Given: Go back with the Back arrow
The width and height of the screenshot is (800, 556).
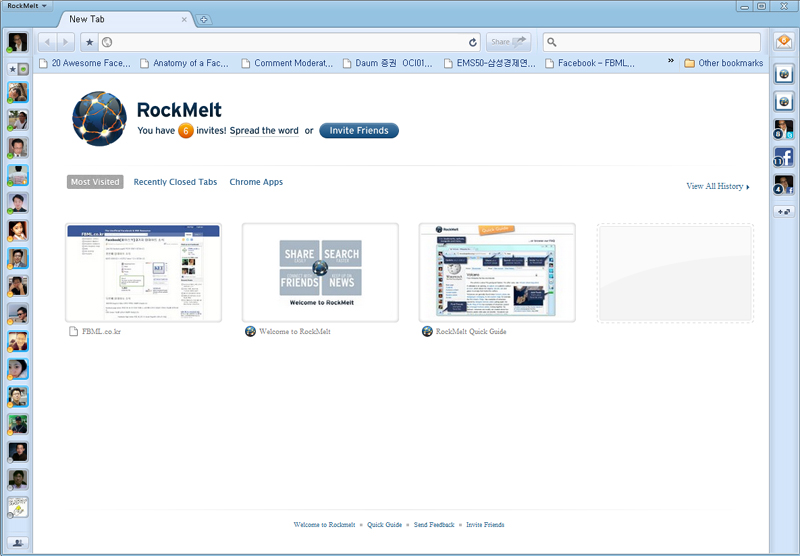Looking at the screenshot, I should [x=47, y=42].
